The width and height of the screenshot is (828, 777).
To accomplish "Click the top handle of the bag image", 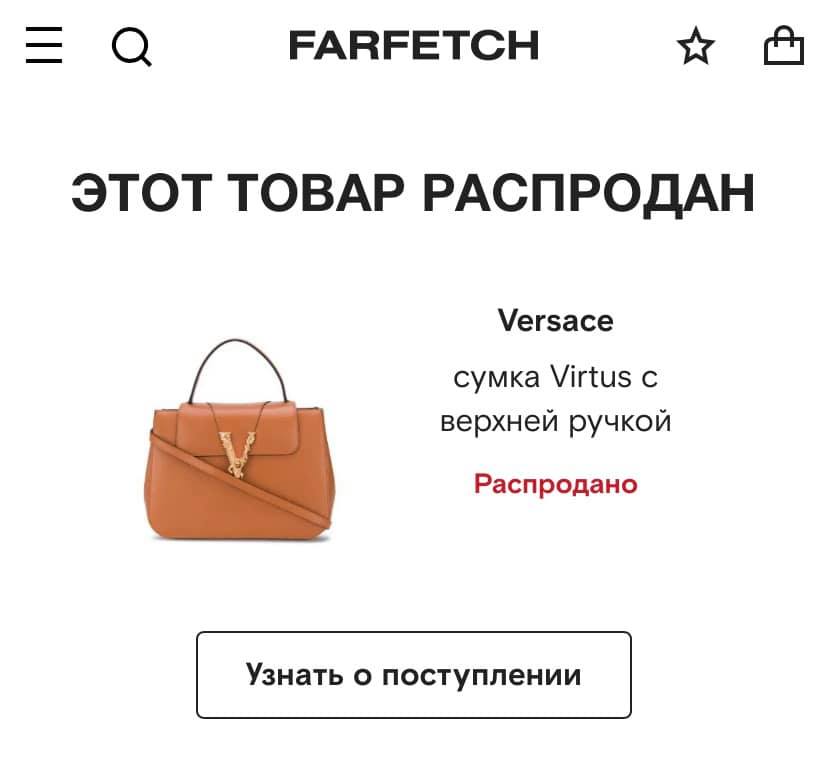I will click(239, 370).
